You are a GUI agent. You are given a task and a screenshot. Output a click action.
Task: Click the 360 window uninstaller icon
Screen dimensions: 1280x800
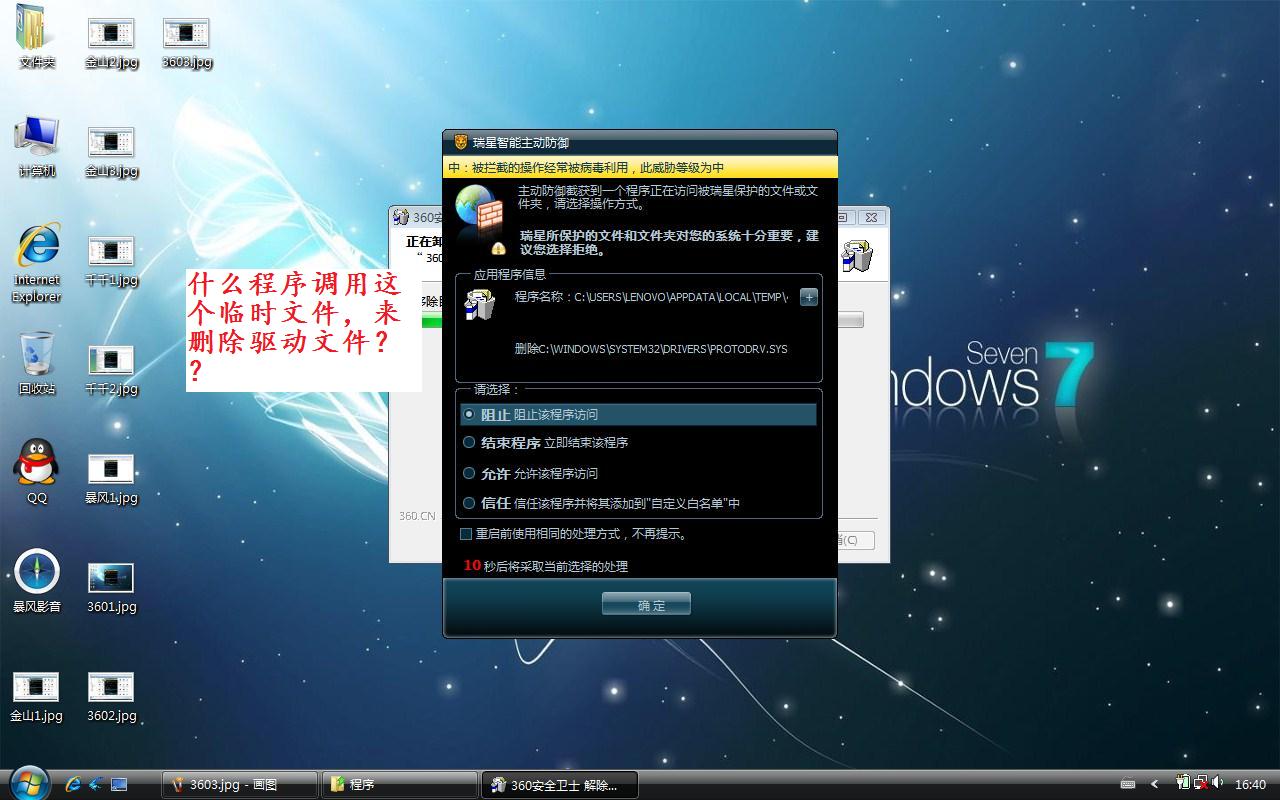coord(857,256)
